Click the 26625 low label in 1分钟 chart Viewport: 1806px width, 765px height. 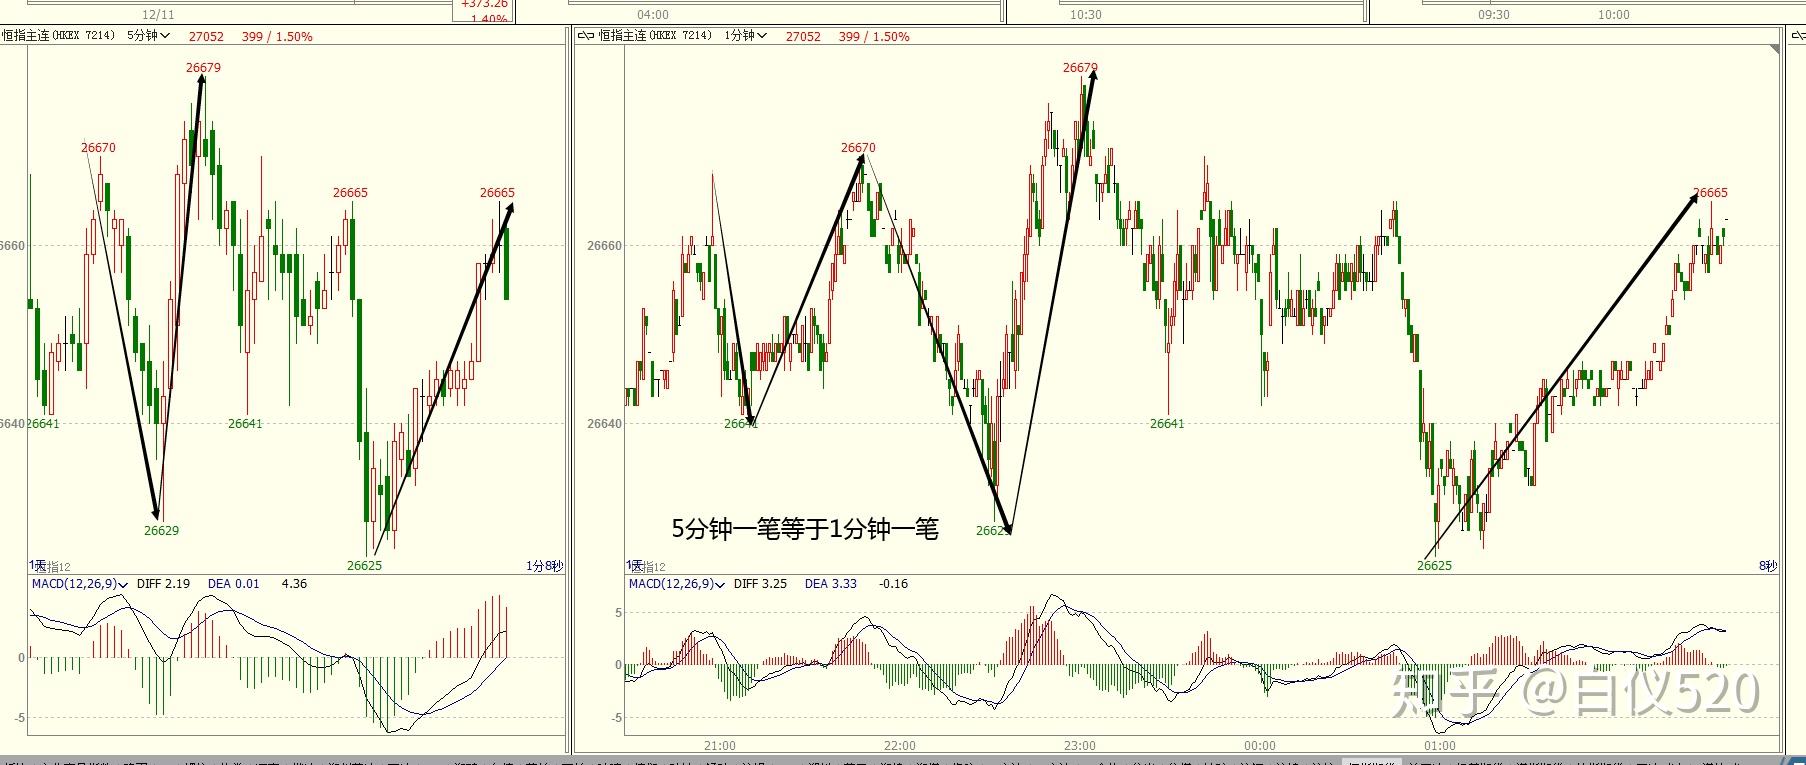tap(1435, 566)
